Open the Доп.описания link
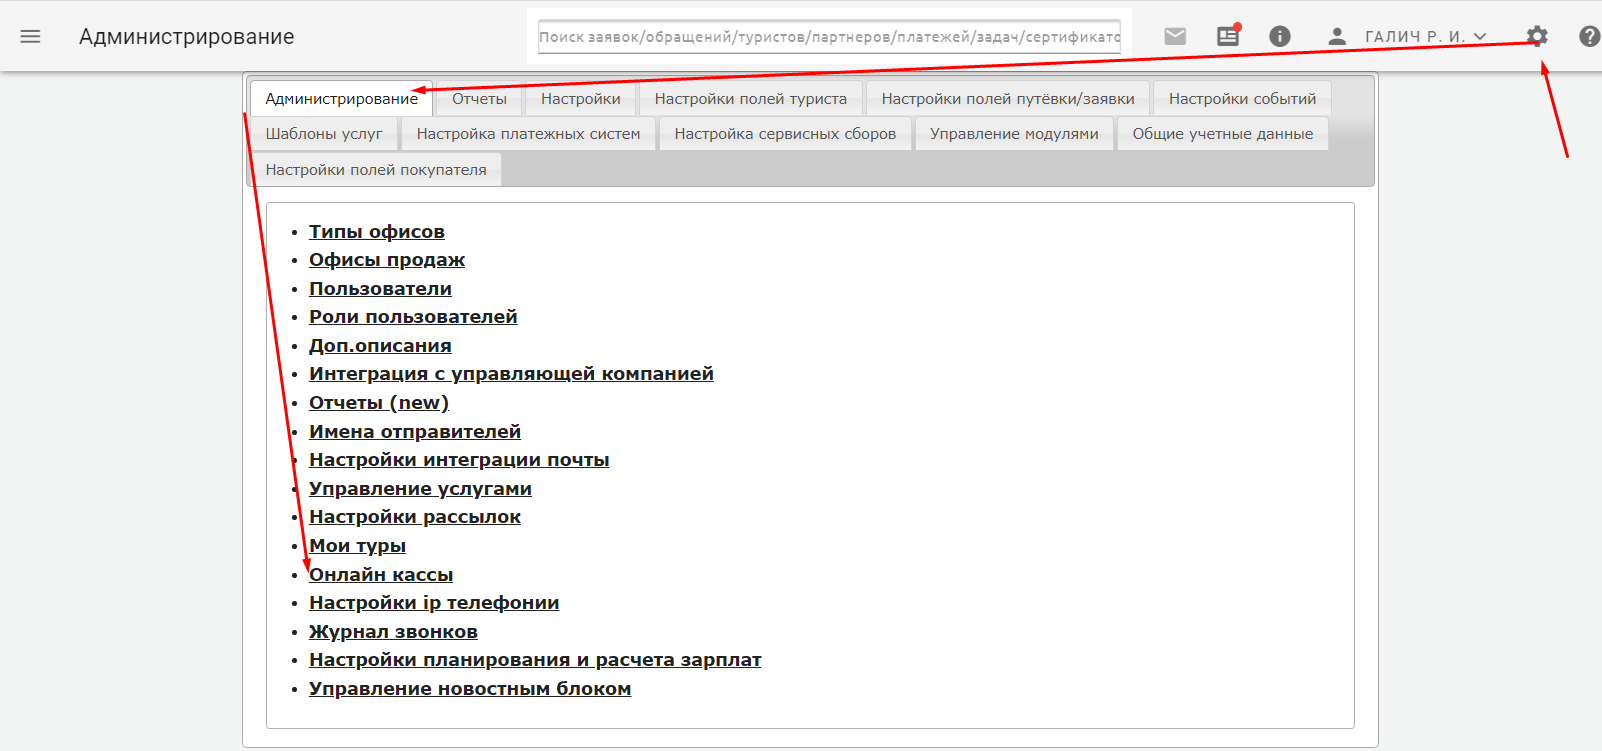 pos(380,346)
